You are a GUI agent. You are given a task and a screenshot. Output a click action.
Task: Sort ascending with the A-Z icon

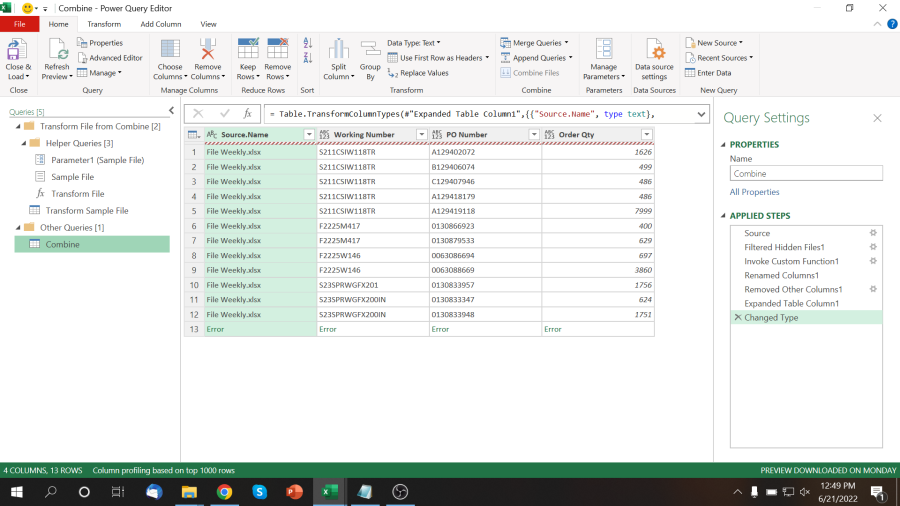(x=308, y=43)
